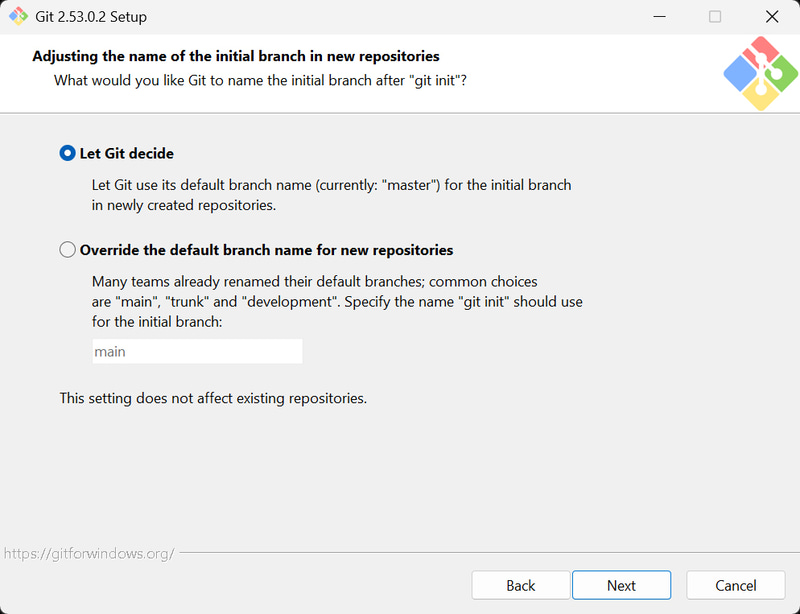The height and width of the screenshot is (614, 800).
Task: Click the maximize window button
Action: (x=715, y=17)
